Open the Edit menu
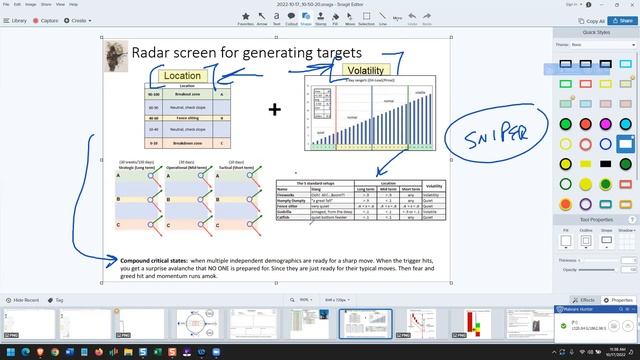This screenshot has width=640, height=360. [x=17, y=4]
